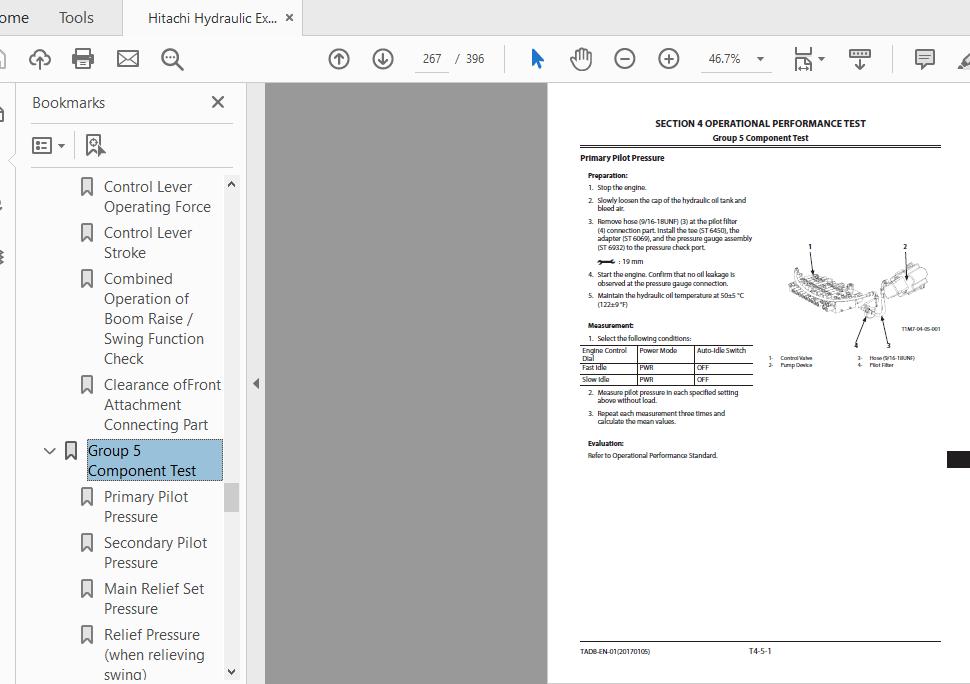
Task: Toggle read mode scrolling icon
Action: tap(859, 59)
